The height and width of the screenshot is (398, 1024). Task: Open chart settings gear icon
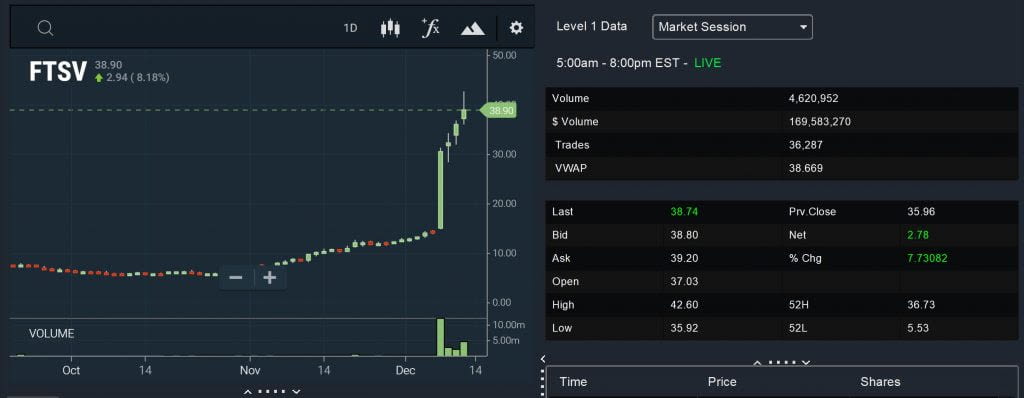pyautogui.click(x=517, y=27)
